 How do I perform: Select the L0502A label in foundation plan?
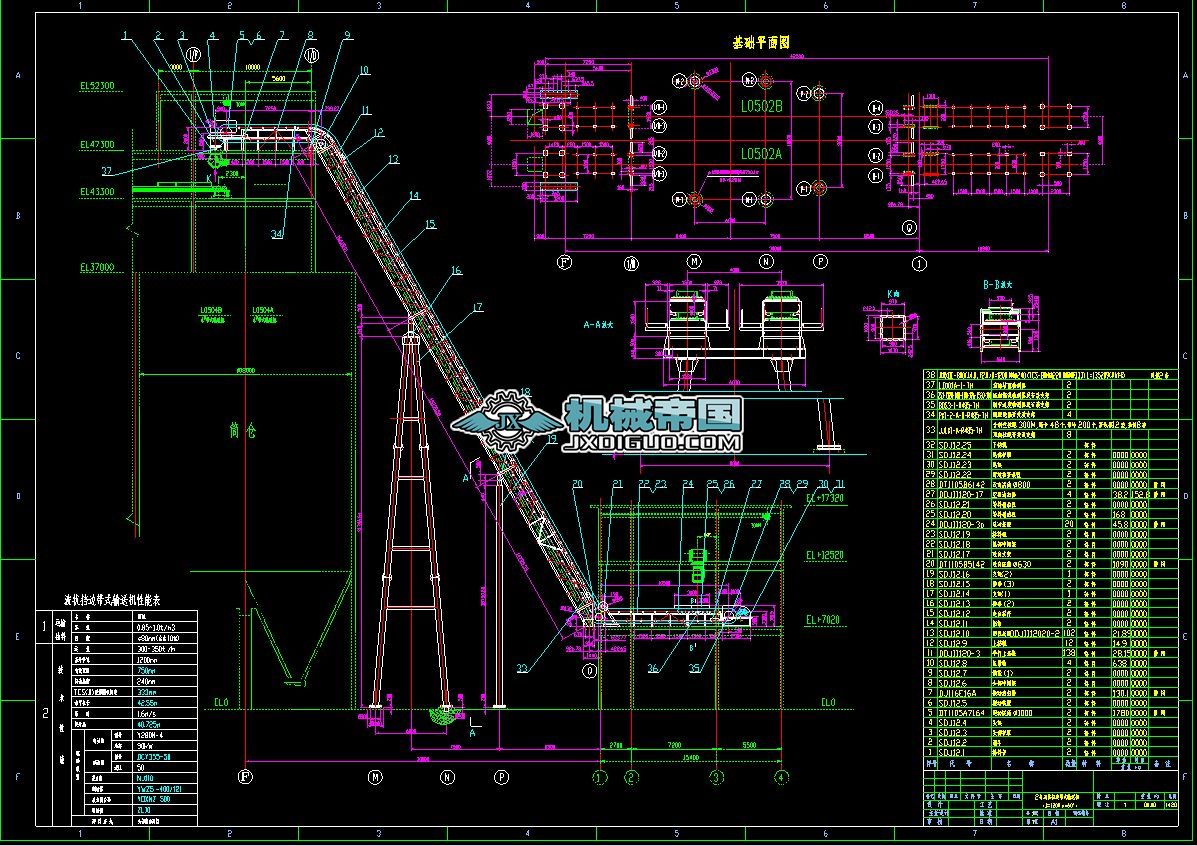click(761, 154)
